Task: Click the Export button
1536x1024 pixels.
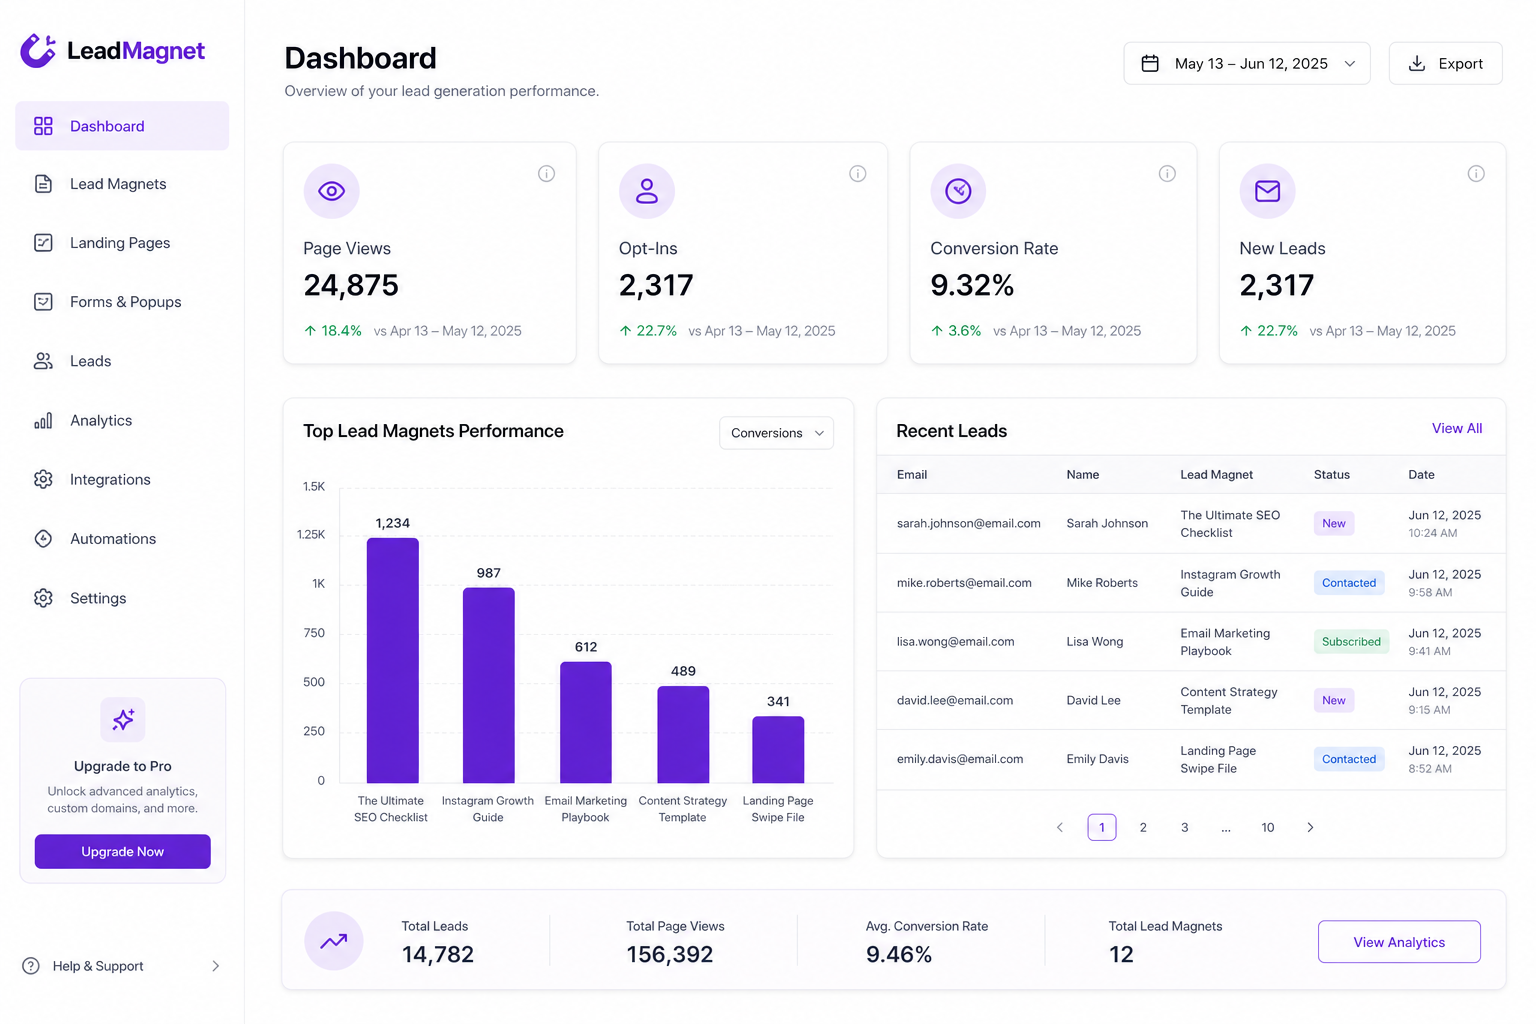Action: click(1445, 63)
